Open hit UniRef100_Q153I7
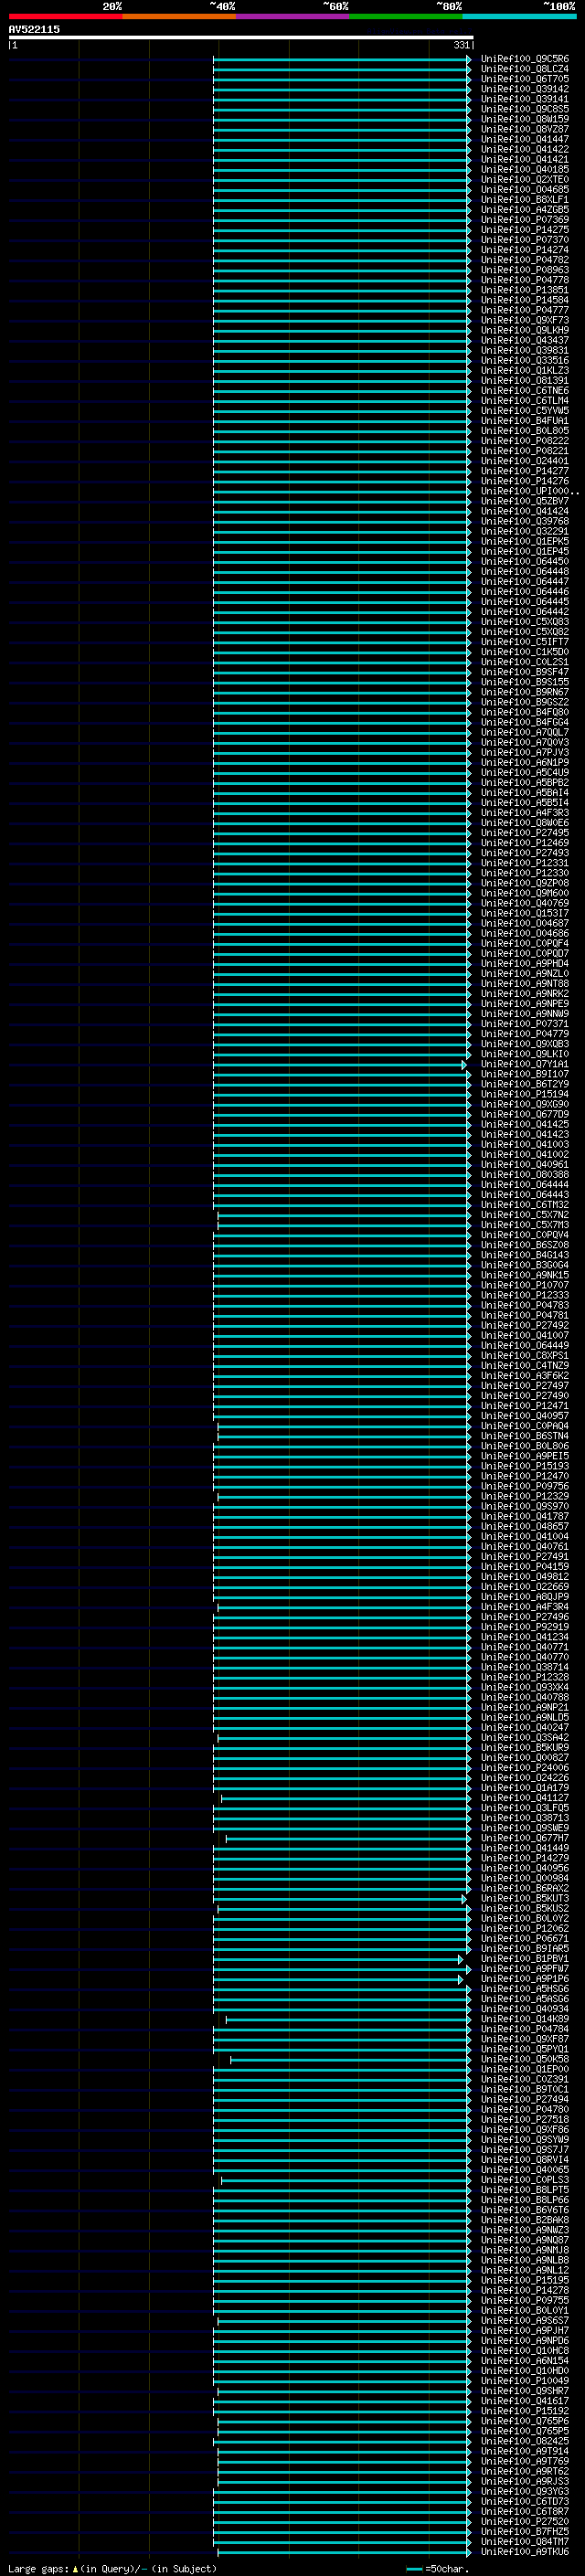This screenshot has height=2576, width=585. tap(524, 914)
